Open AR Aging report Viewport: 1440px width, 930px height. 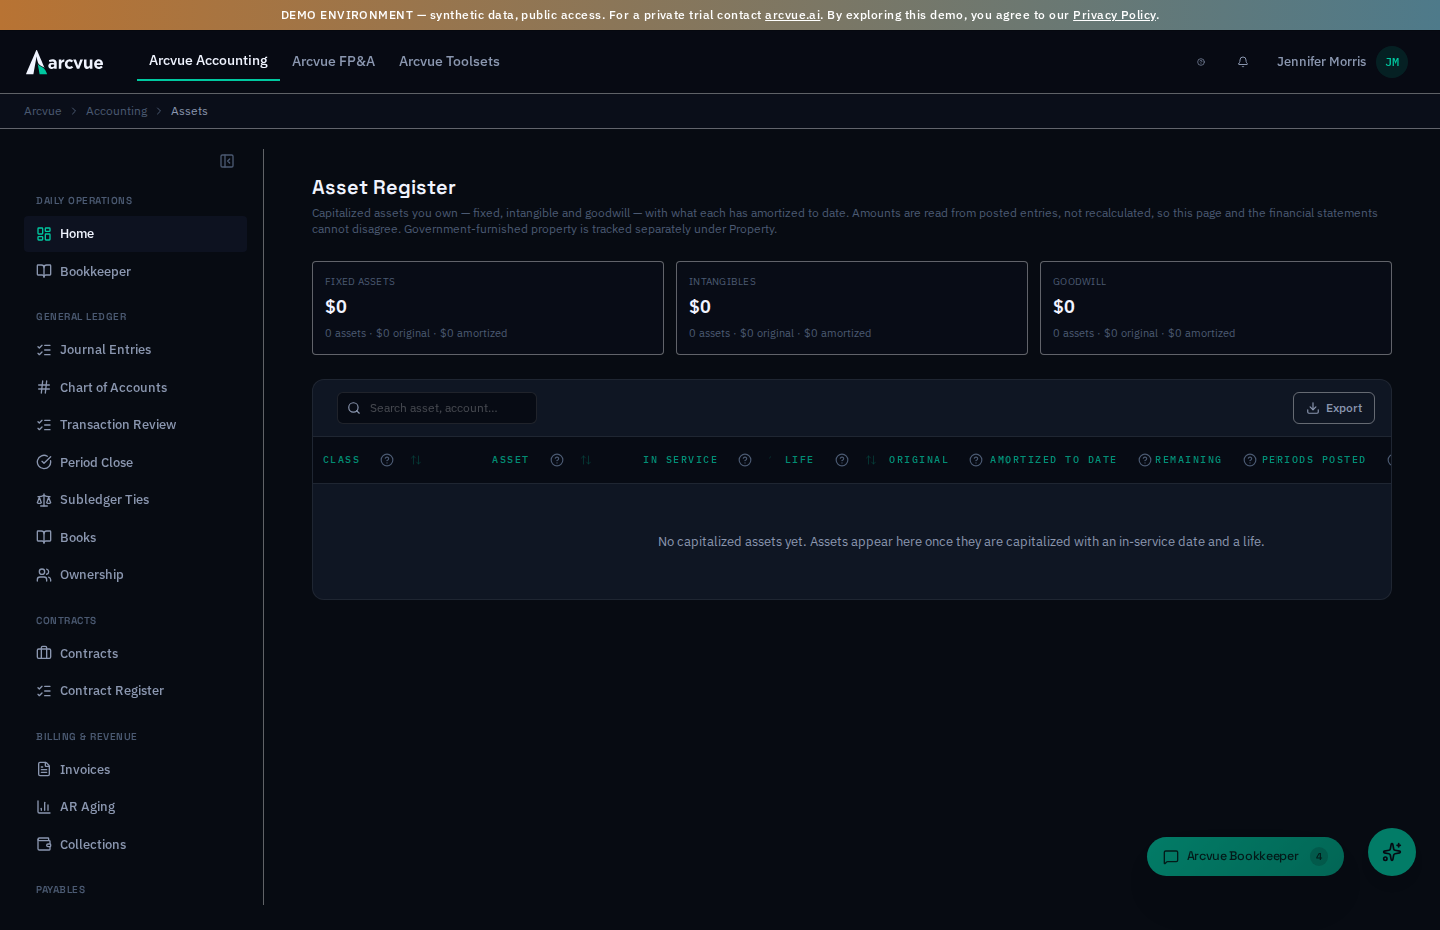click(x=135, y=807)
